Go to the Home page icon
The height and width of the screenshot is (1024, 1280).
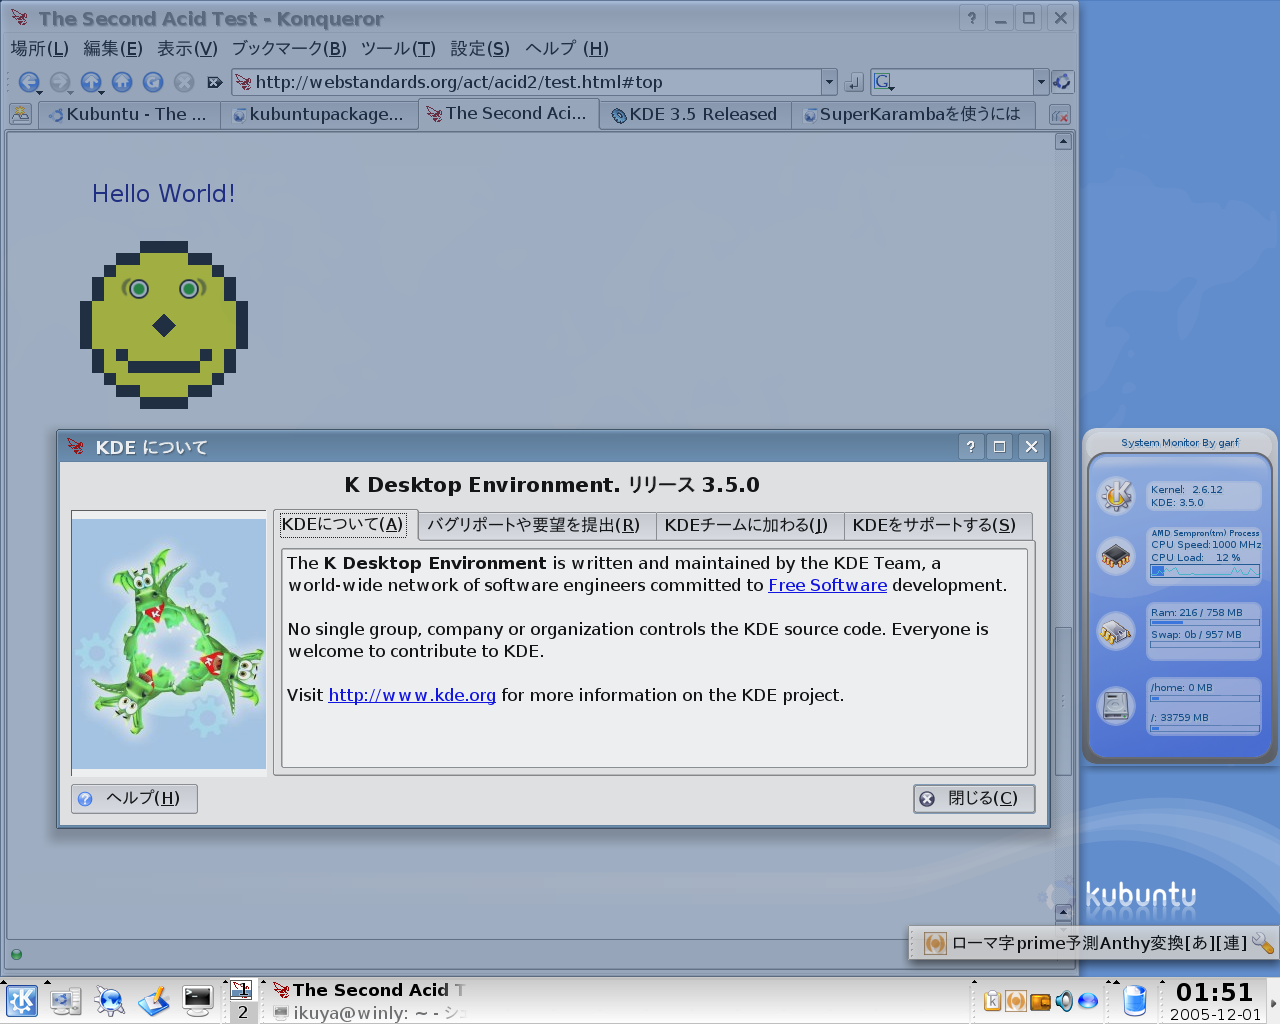[x=122, y=82]
